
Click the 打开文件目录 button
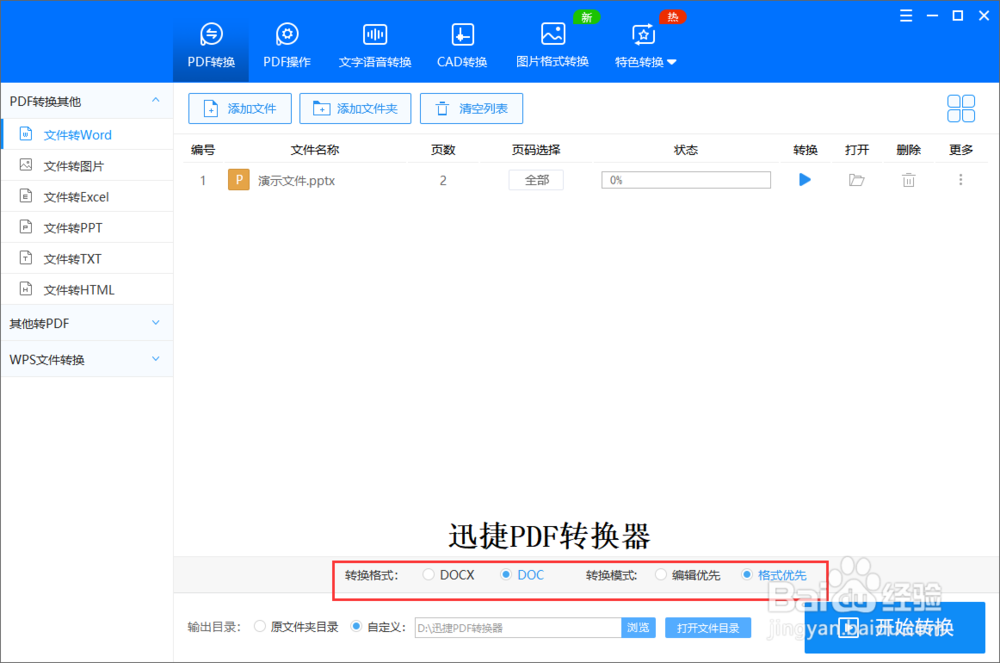coord(708,628)
